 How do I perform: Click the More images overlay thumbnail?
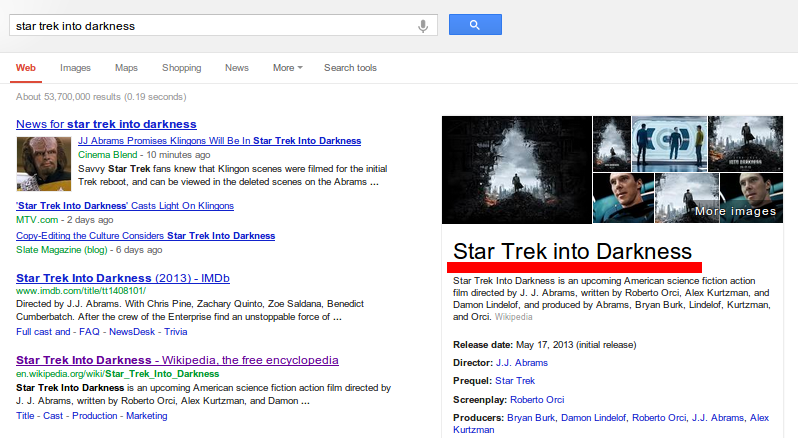point(734,198)
